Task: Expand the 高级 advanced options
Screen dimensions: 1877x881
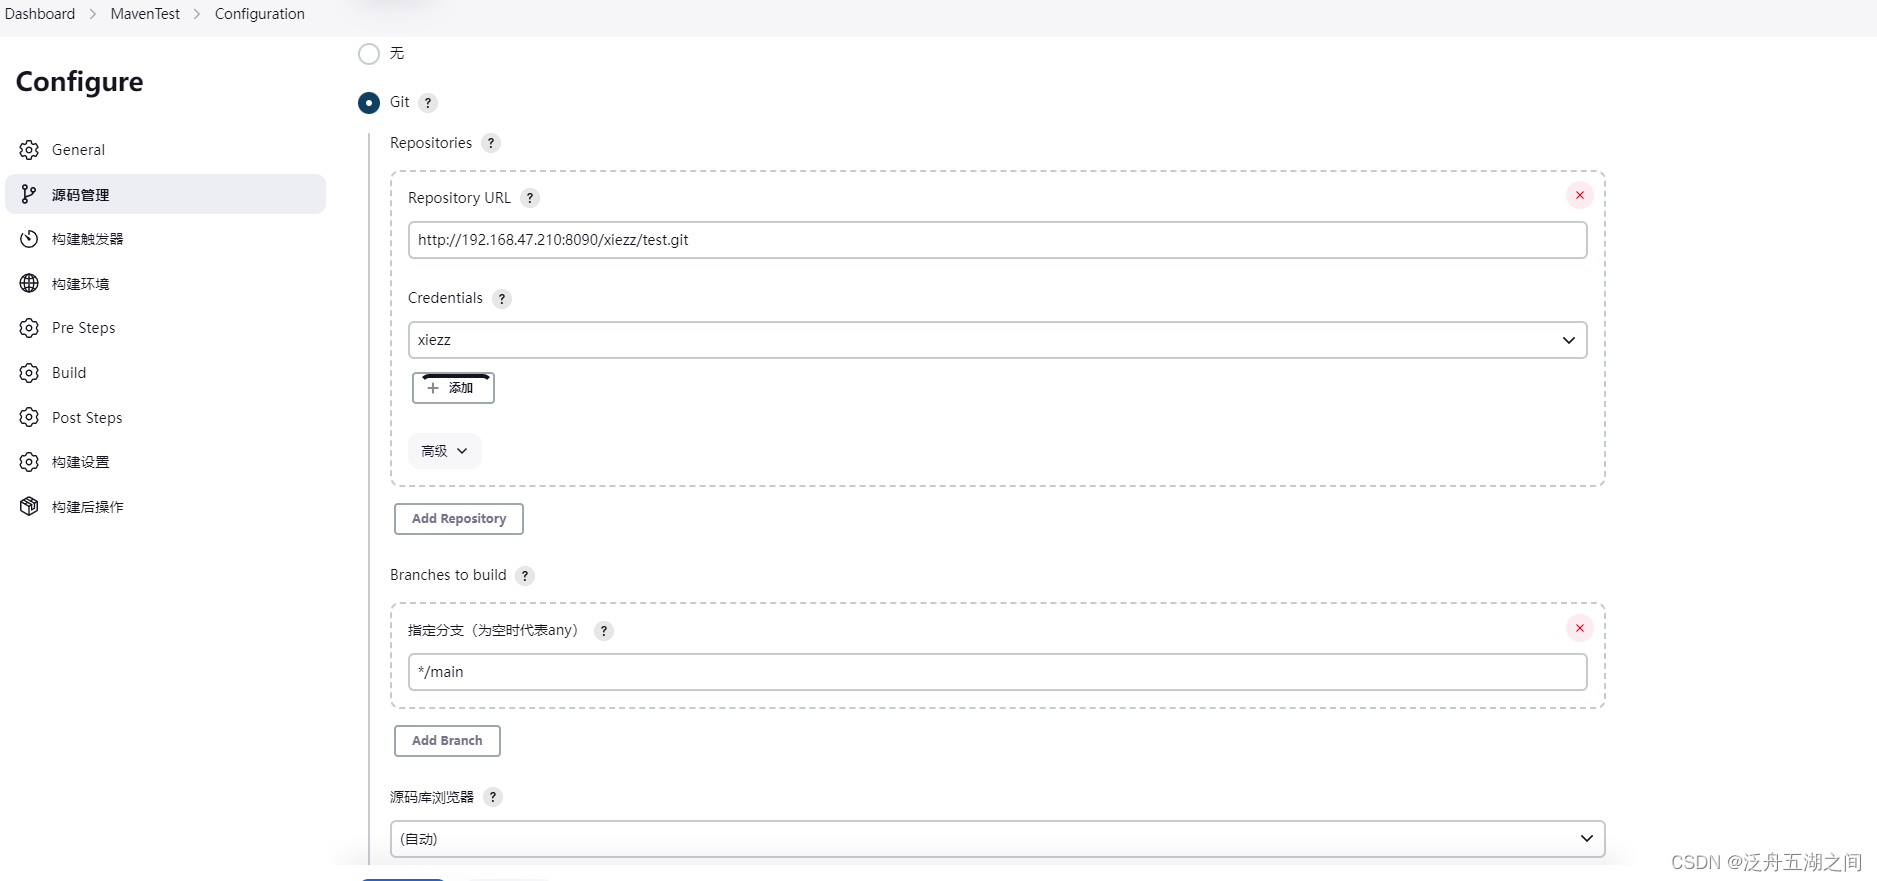Action: (x=445, y=451)
